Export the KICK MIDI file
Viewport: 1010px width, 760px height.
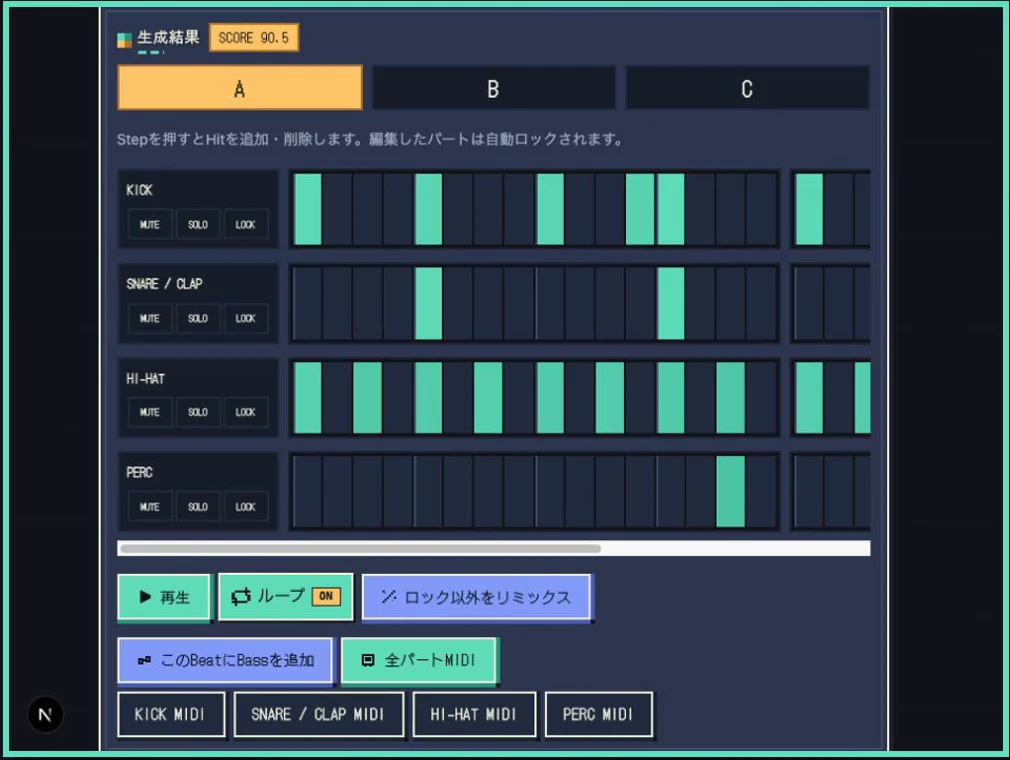coord(171,714)
